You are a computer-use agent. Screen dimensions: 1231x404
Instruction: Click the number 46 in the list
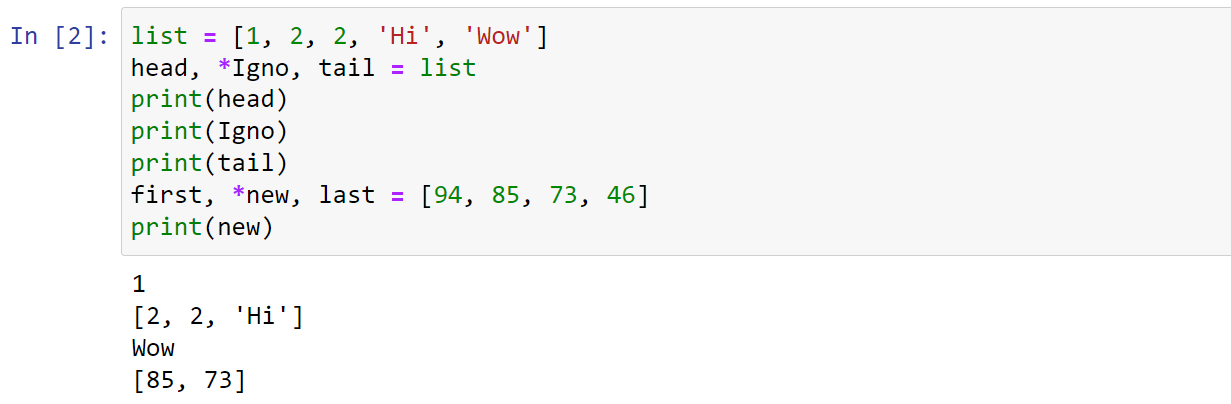621,195
